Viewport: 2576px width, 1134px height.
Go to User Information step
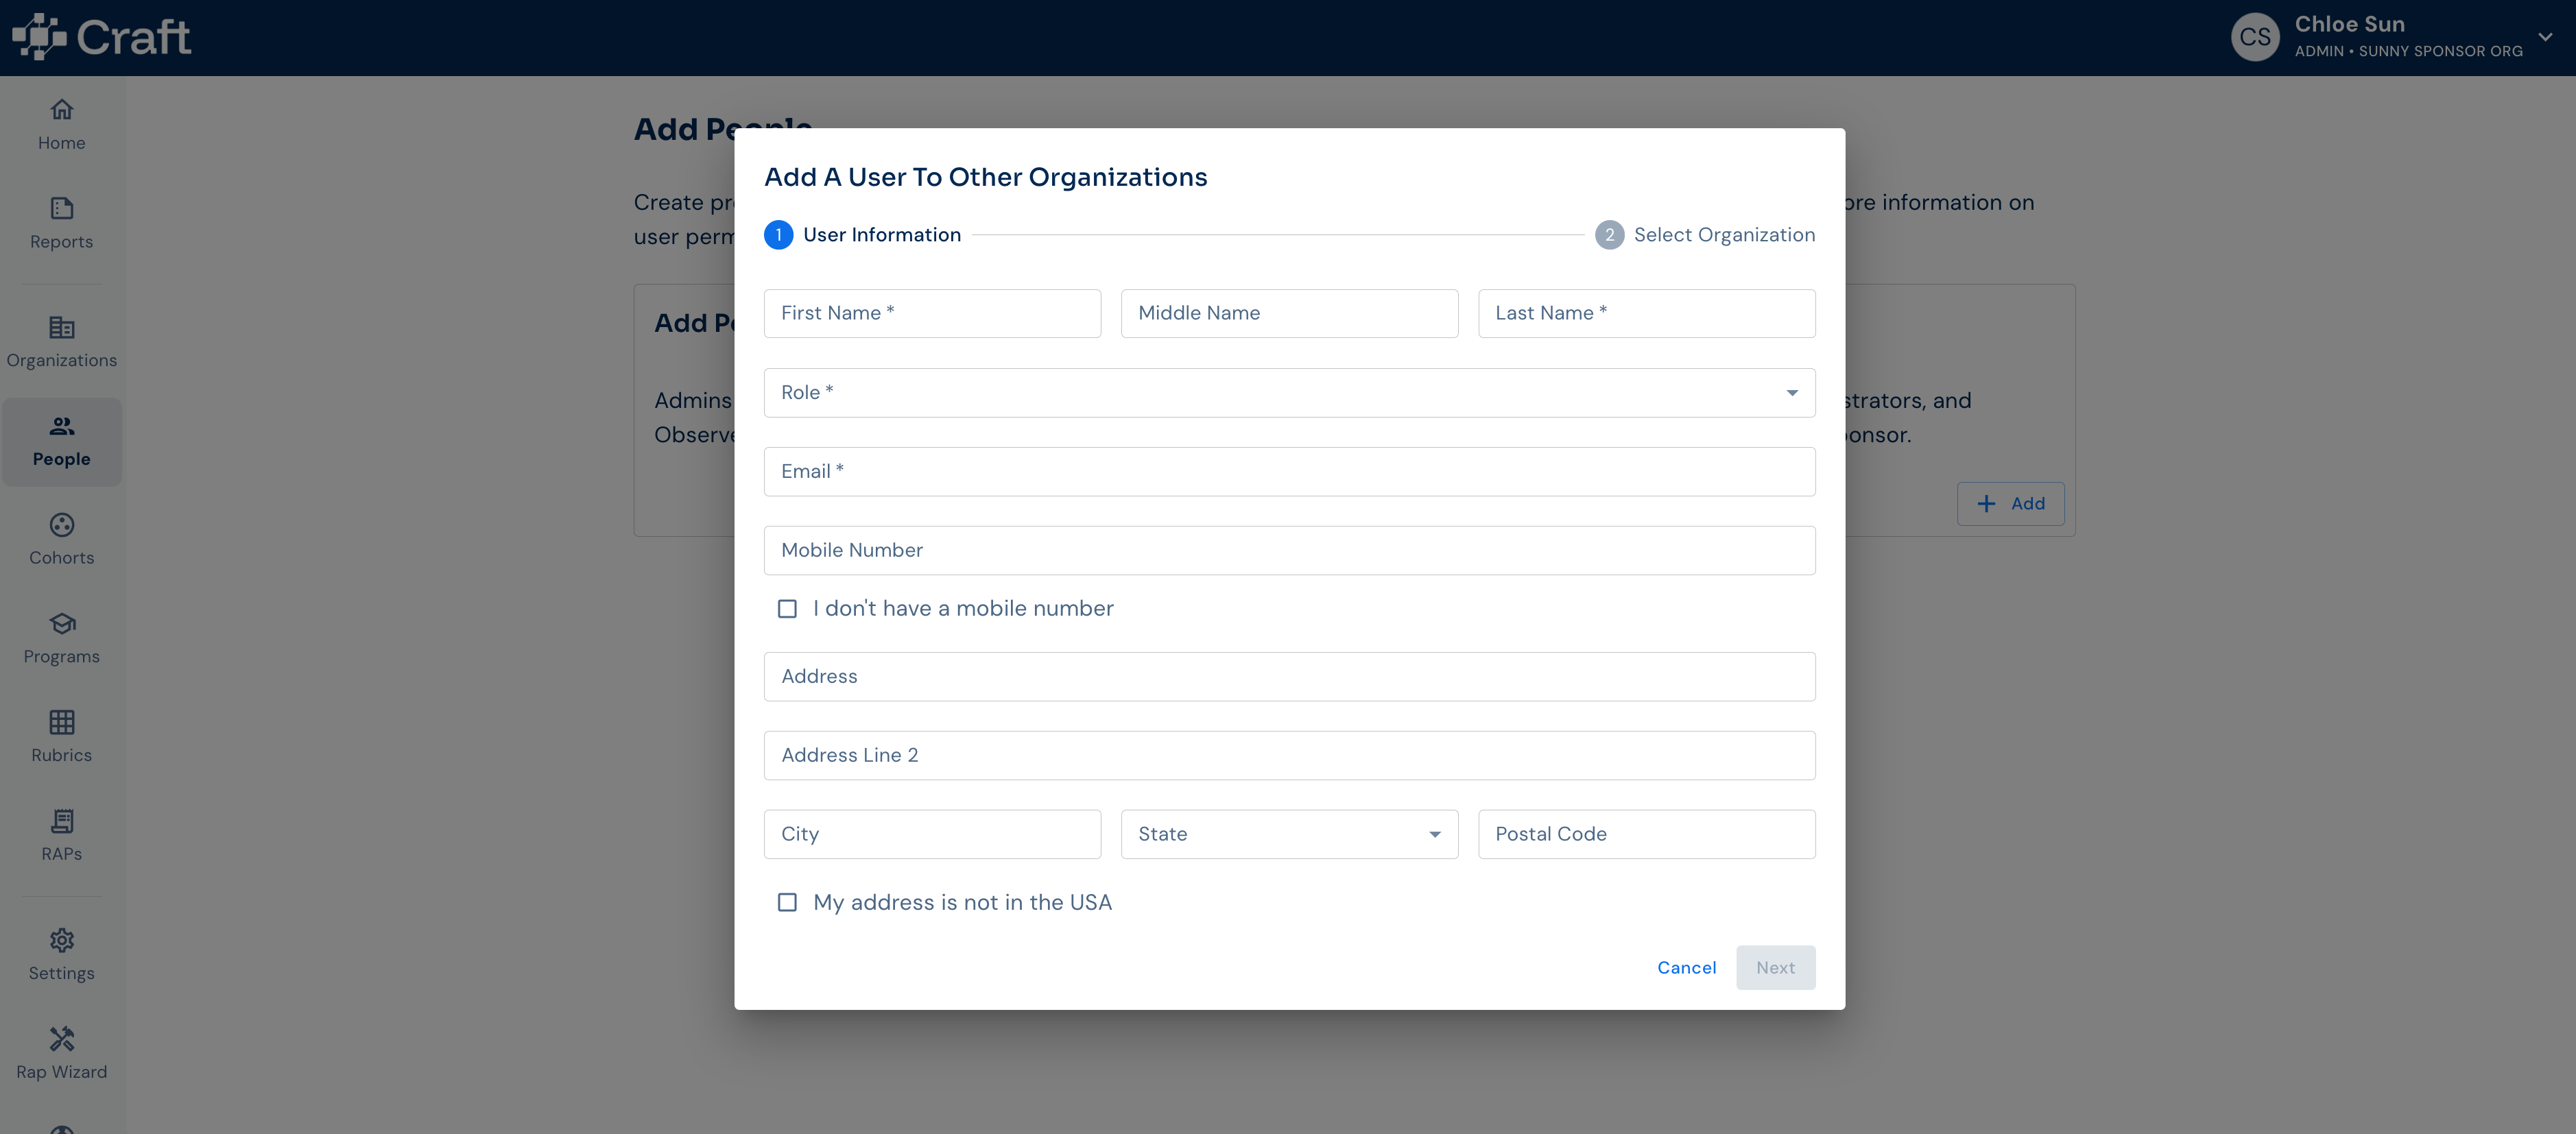(x=881, y=235)
